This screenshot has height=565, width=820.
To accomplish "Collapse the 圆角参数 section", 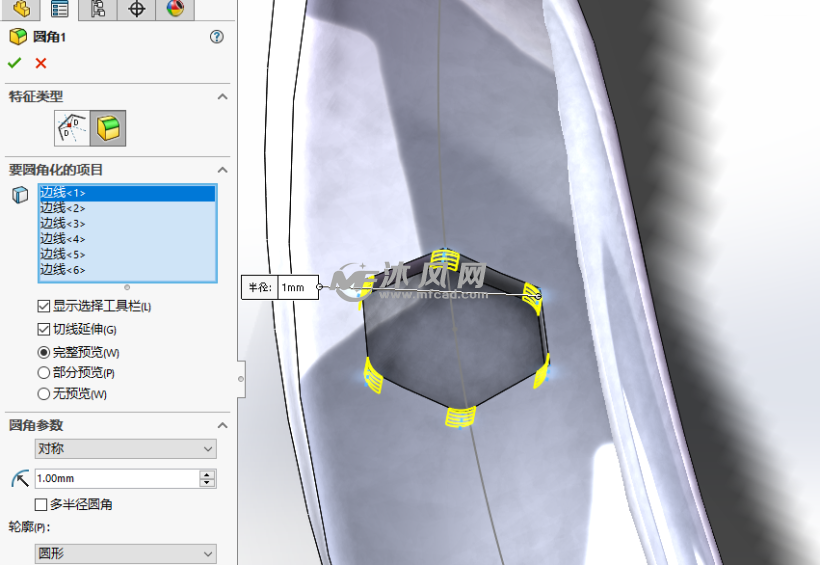I will coord(222,425).
